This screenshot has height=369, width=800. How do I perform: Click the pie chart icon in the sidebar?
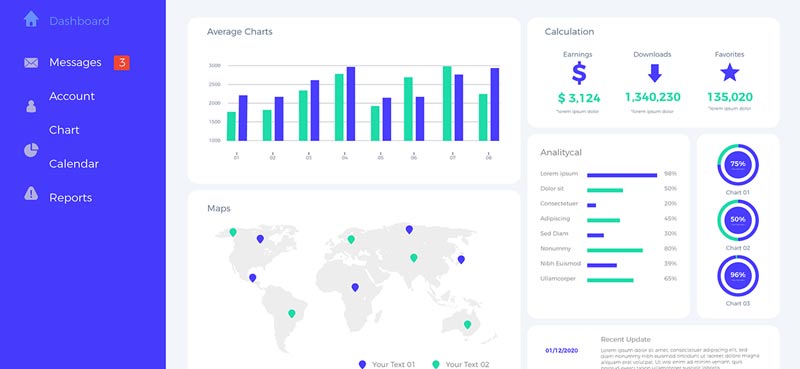(31, 150)
